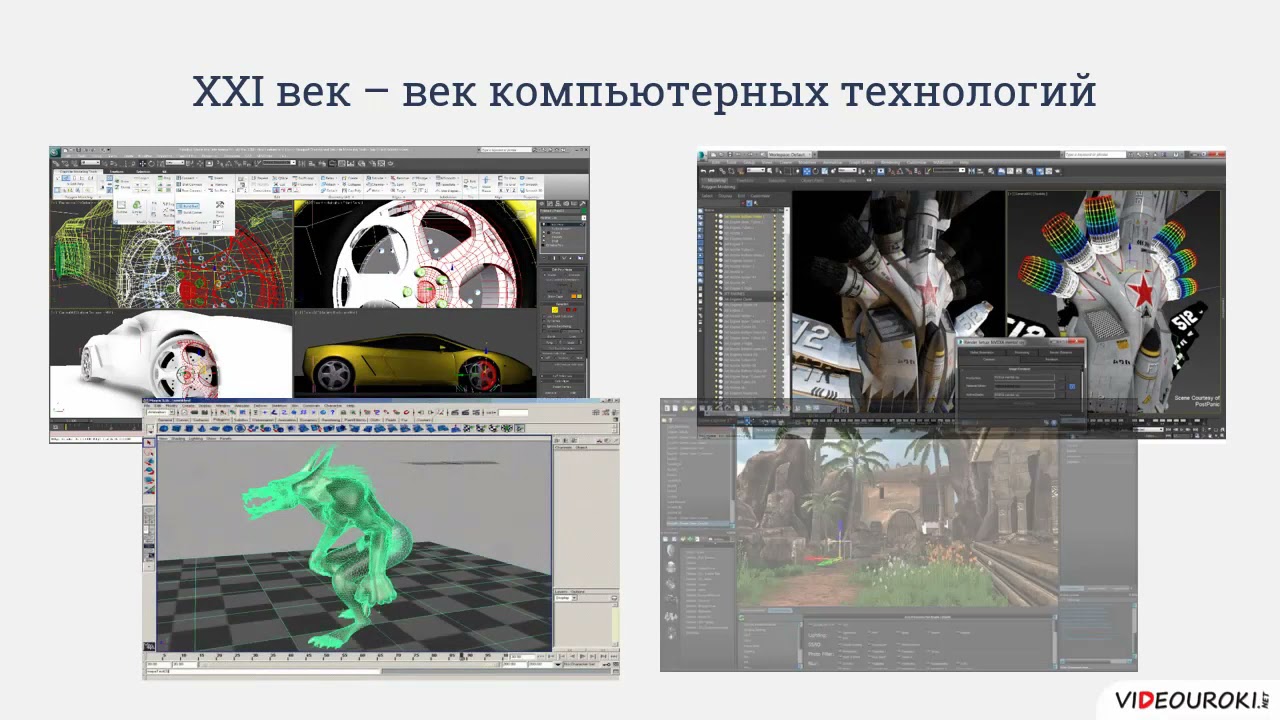Click Grow in car window ribbon
The height and width of the screenshot is (720, 1280).
[124, 182]
